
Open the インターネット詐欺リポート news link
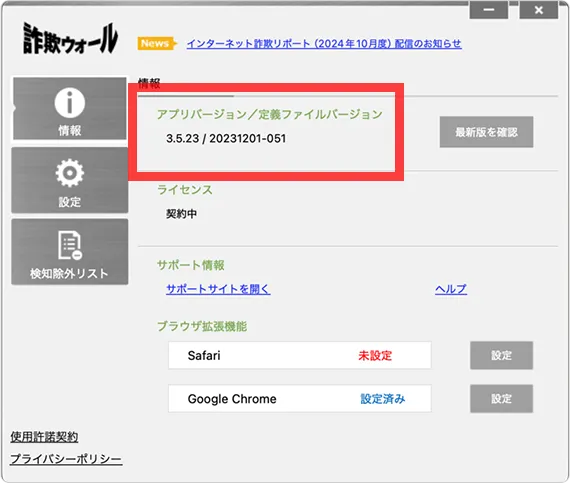pos(324,44)
